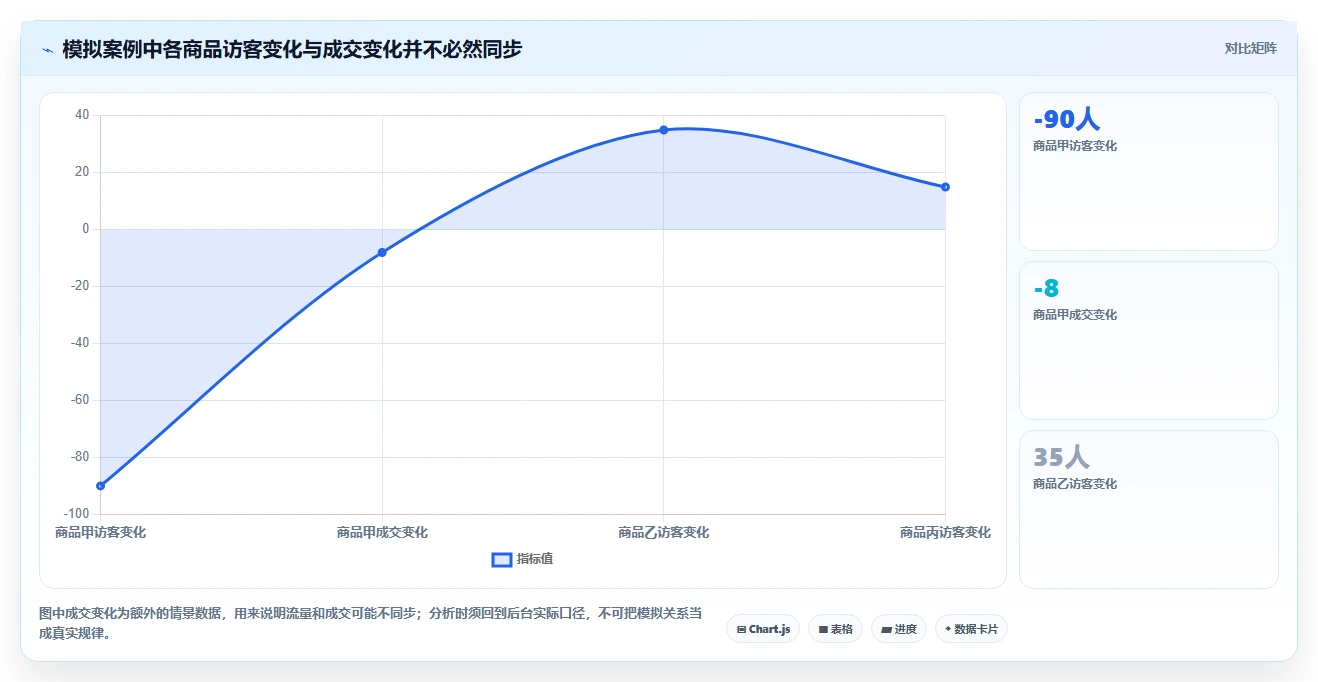This screenshot has height=682, width=1318.
Task: Select the 进度 tag chip
Action: (899, 629)
